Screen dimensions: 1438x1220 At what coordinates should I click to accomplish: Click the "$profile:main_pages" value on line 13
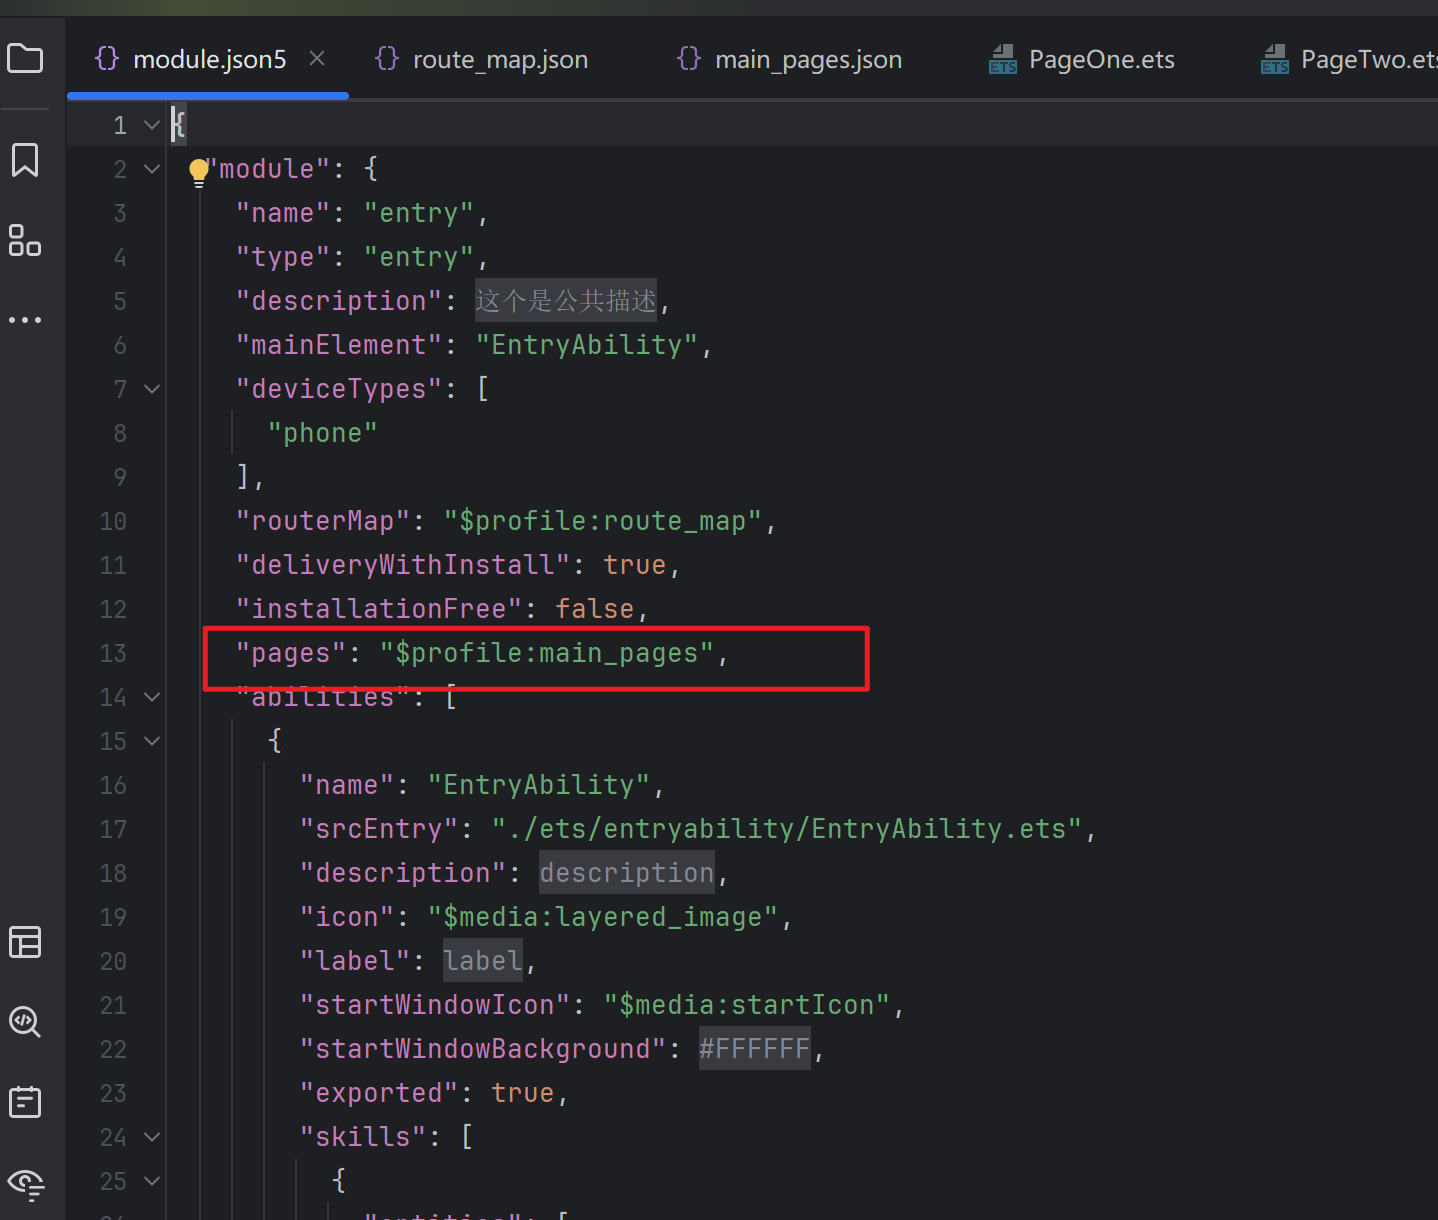(546, 653)
